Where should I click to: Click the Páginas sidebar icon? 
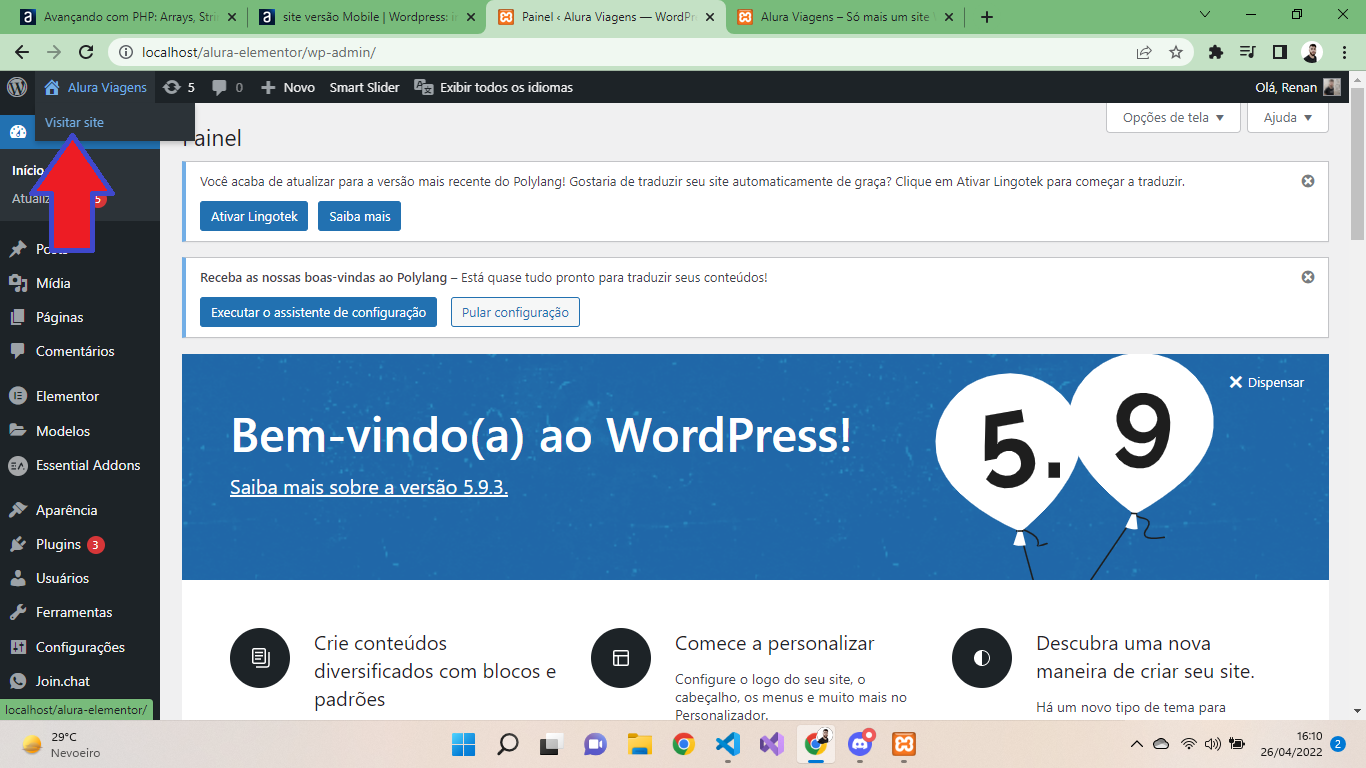(18, 317)
